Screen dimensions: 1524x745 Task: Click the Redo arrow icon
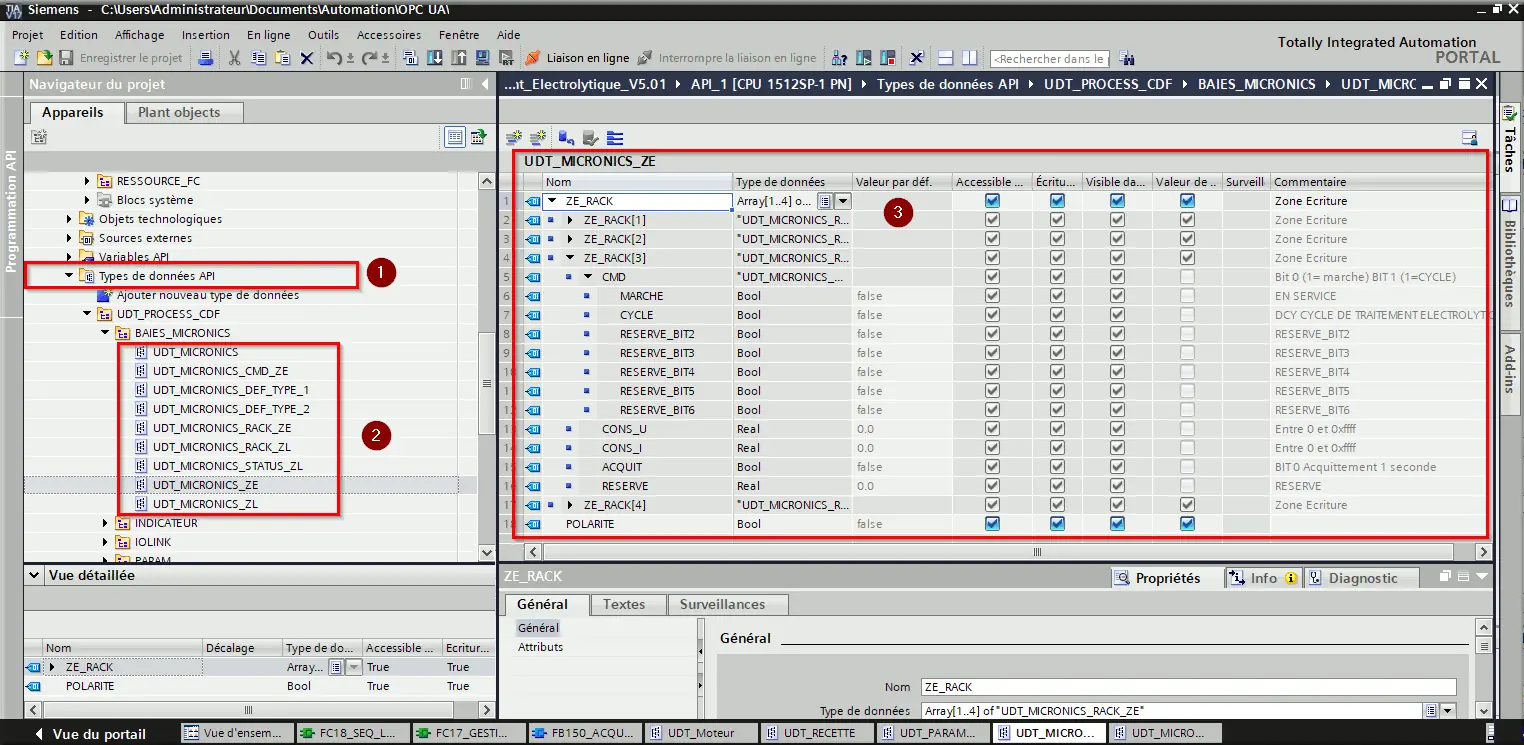[369, 58]
